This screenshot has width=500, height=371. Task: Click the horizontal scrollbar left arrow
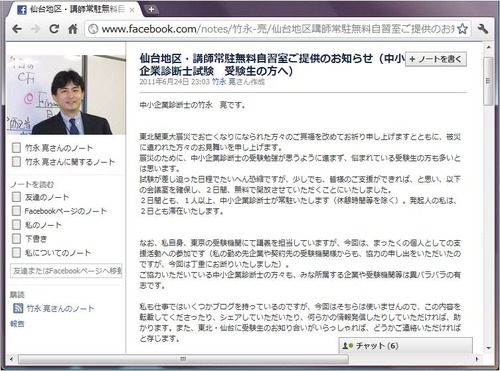(x=11, y=359)
